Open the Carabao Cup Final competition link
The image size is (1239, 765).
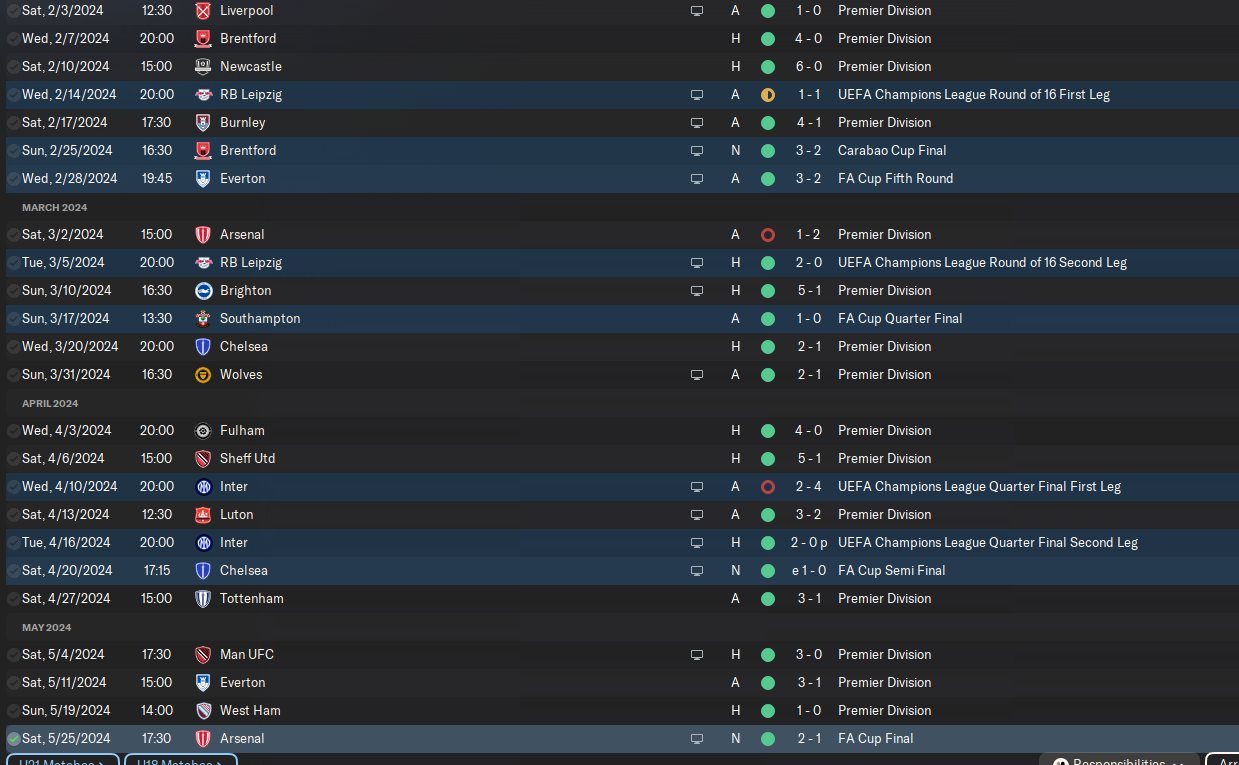(x=892, y=151)
